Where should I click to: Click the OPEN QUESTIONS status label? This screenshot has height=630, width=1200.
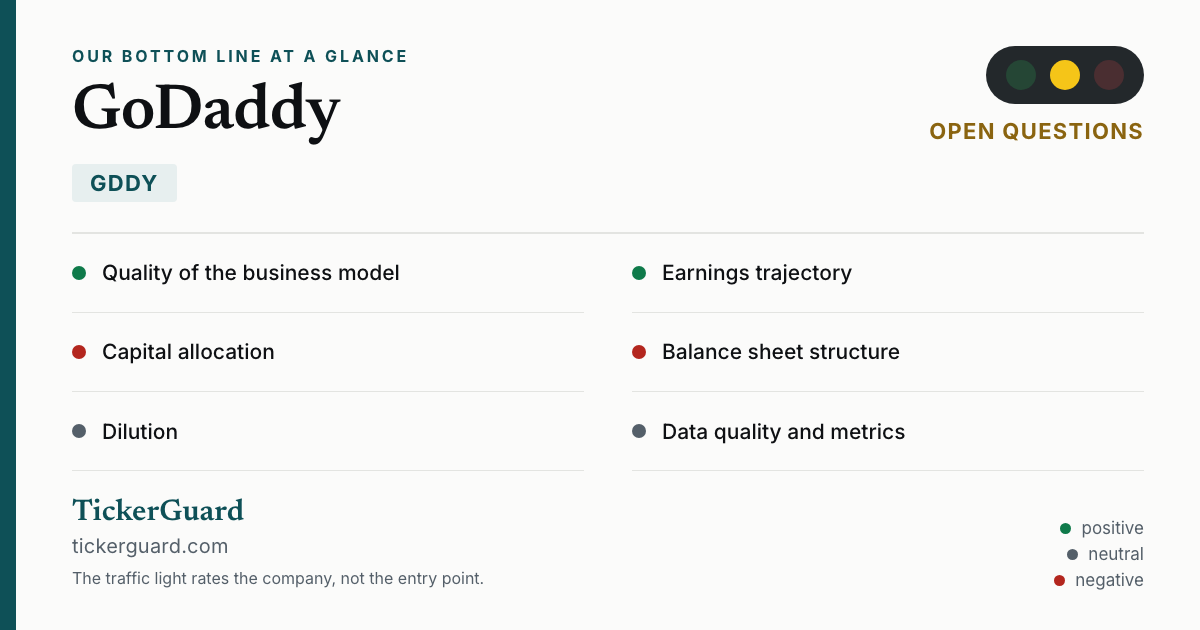(1036, 132)
